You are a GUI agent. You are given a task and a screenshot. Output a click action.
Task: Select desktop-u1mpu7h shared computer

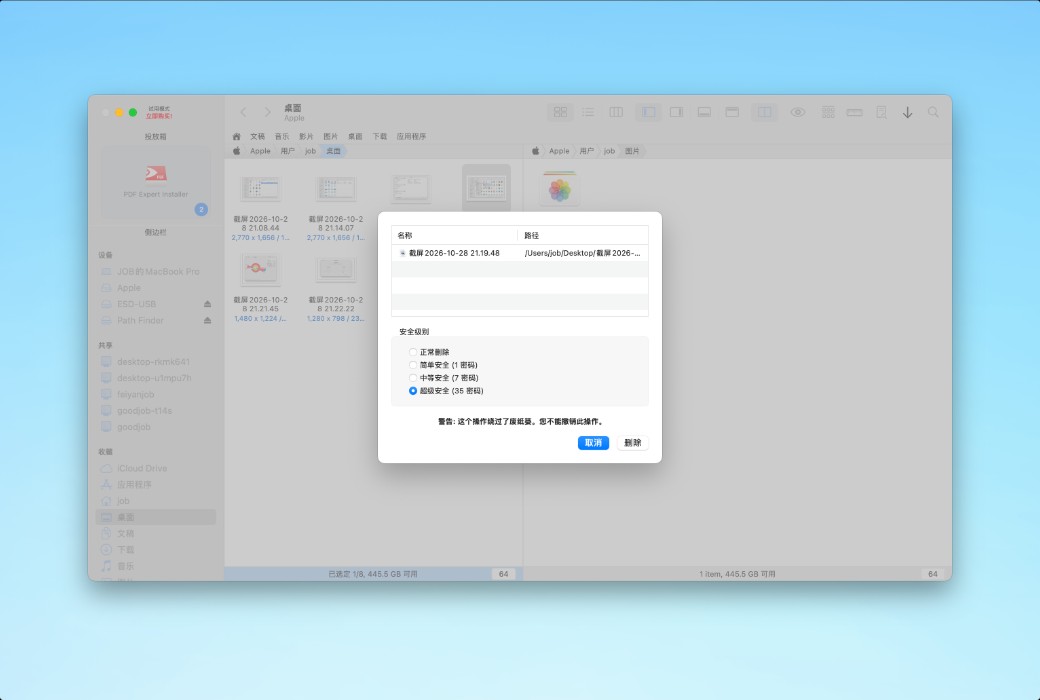point(154,378)
